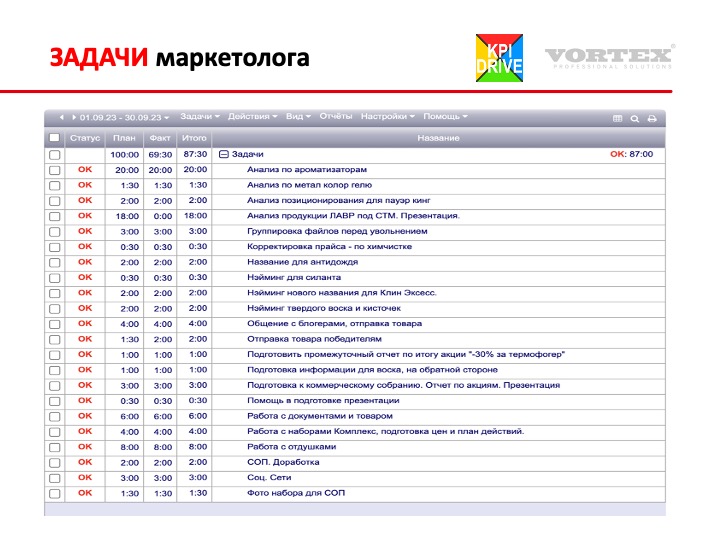Tick checkbox for Задачи summary row
The width and height of the screenshot is (720, 540).
55,155
